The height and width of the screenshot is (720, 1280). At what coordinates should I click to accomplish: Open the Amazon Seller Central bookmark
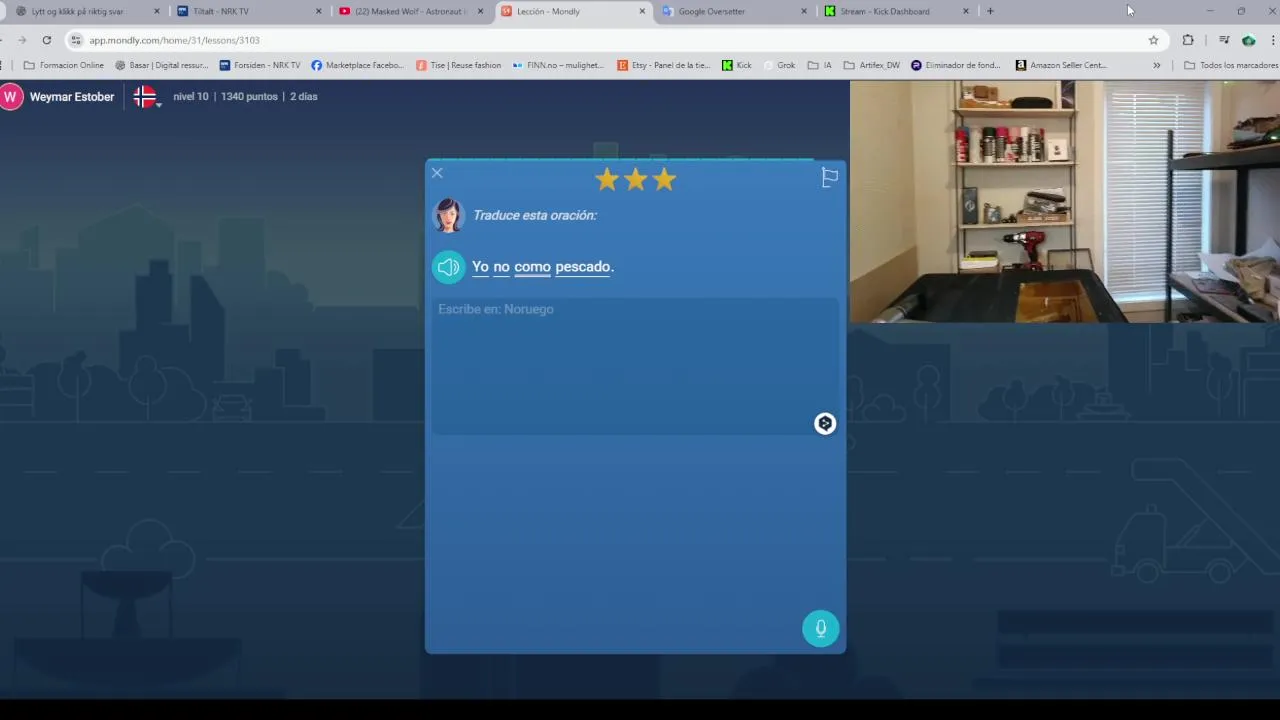click(1060, 65)
